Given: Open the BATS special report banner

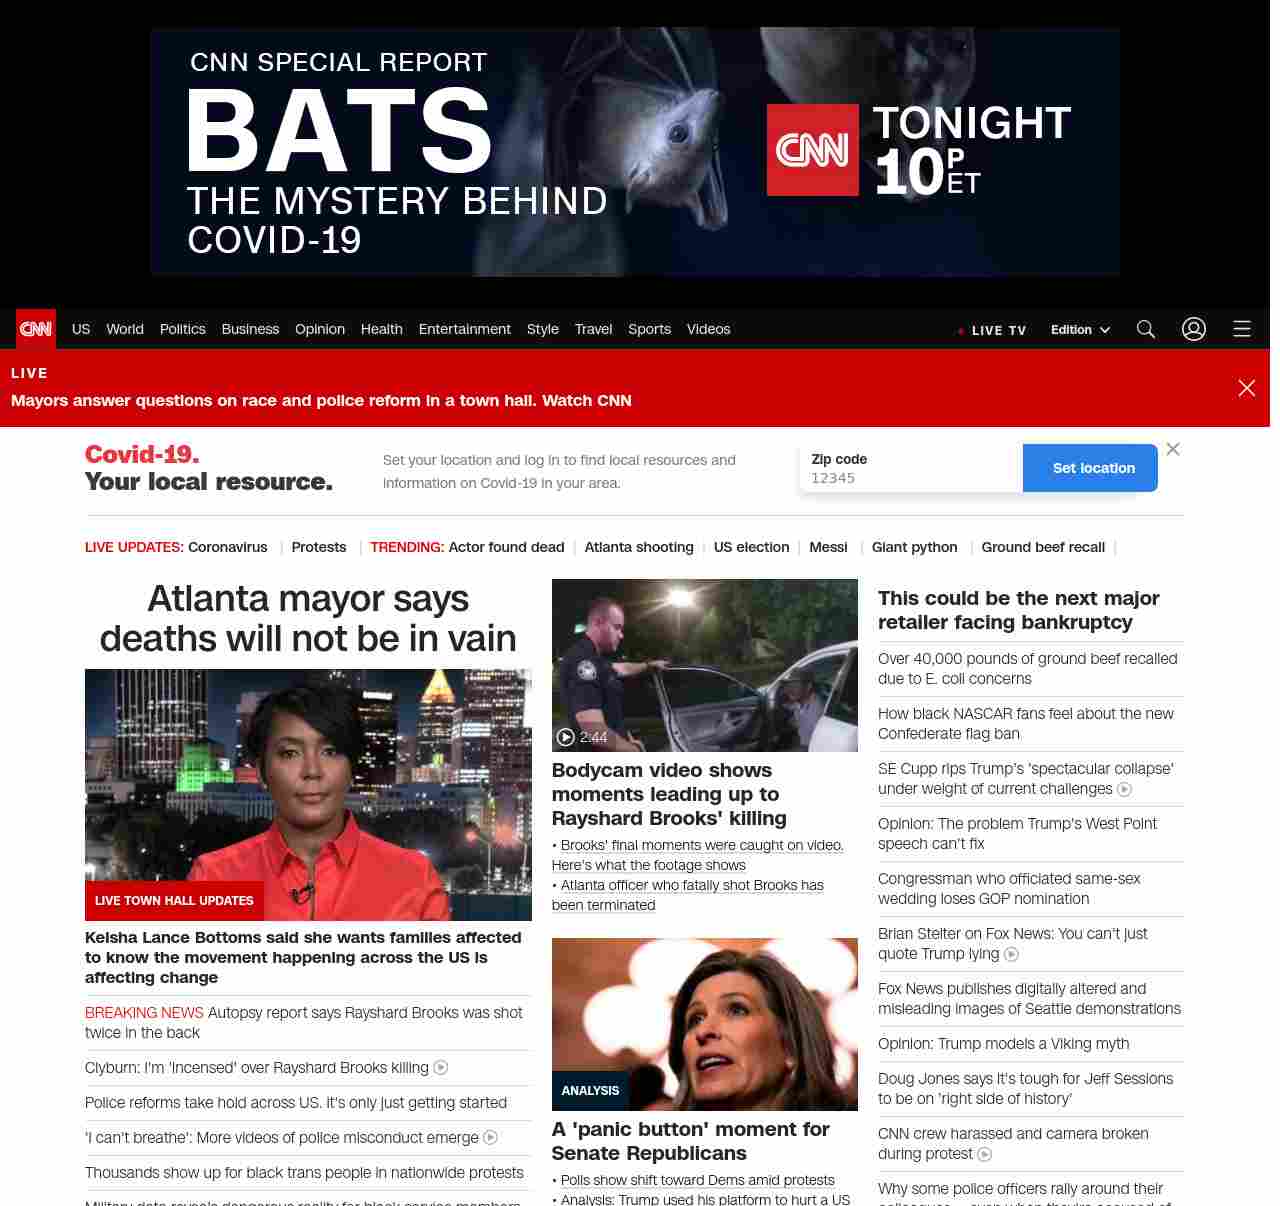Looking at the screenshot, I should click(x=635, y=152).
